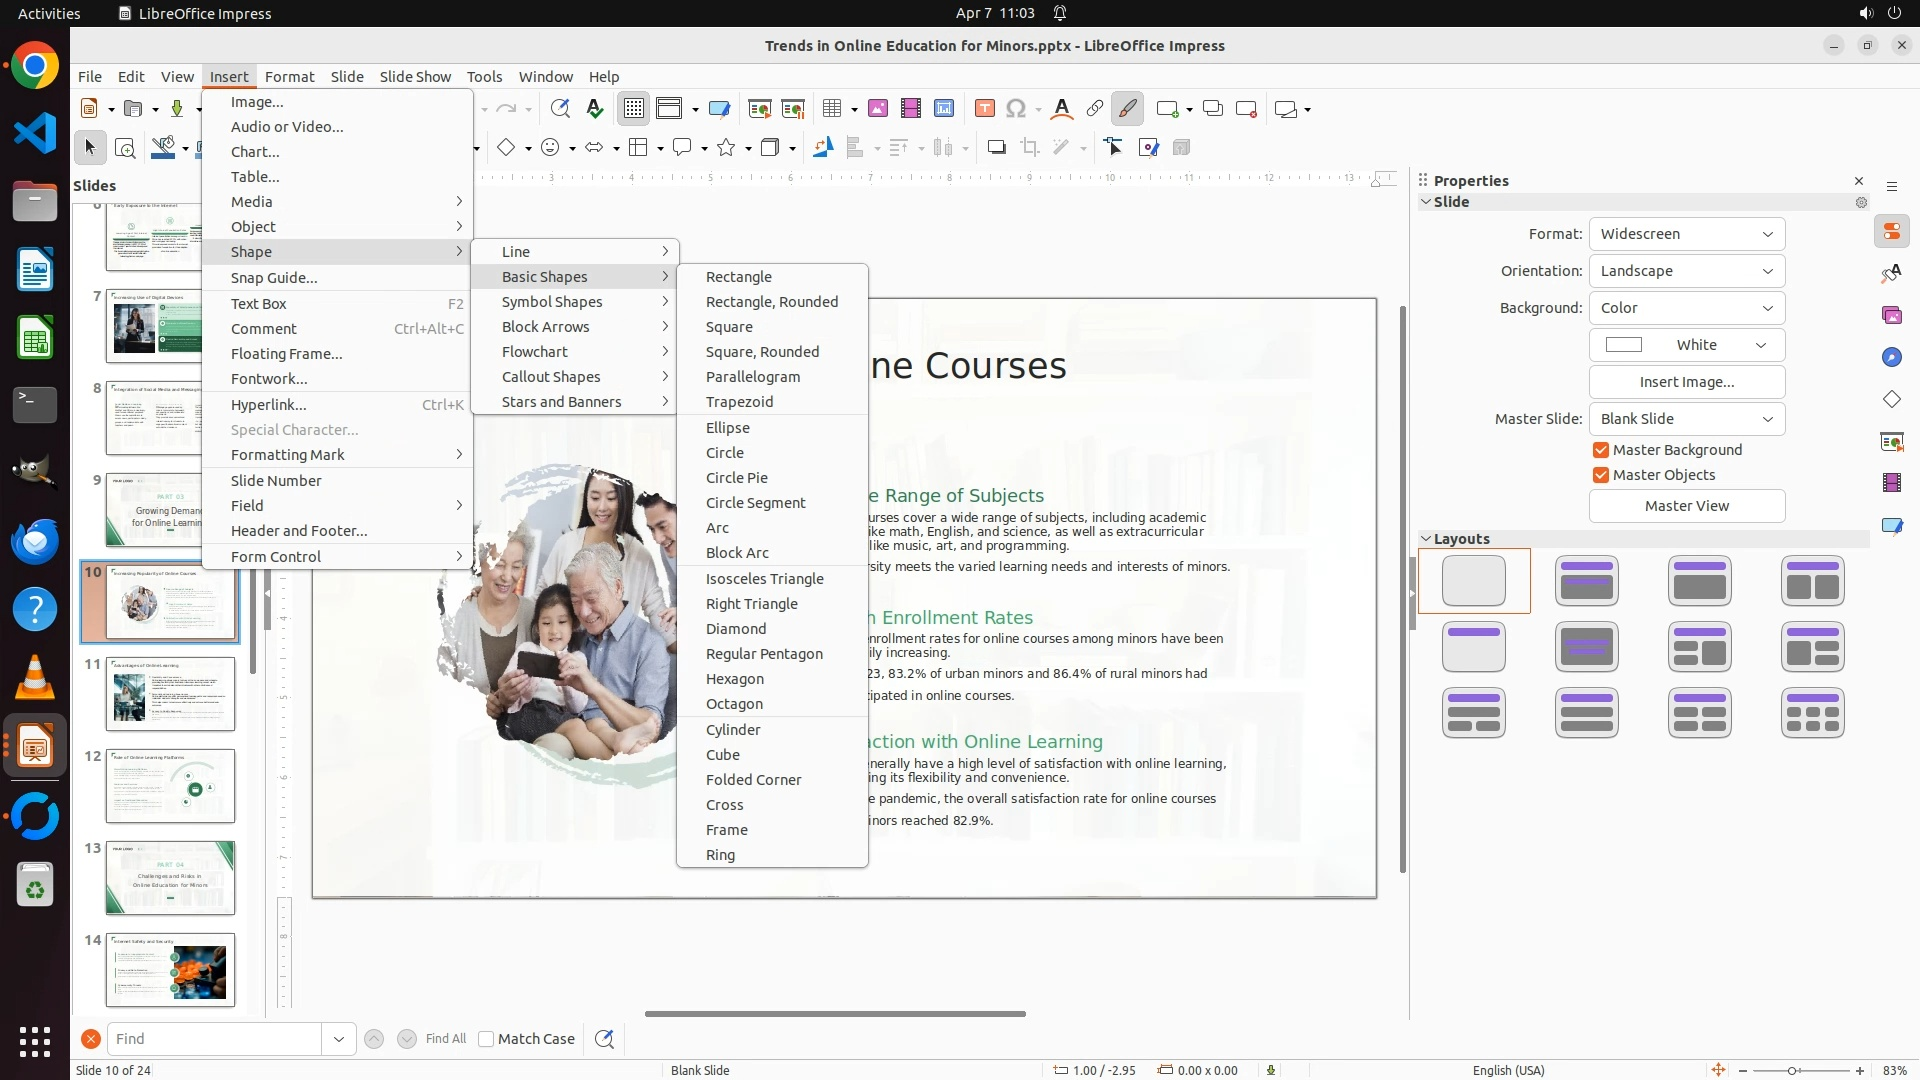Open the White background color swatch
This screenshot has width=1920, height=1080.
1686,345
